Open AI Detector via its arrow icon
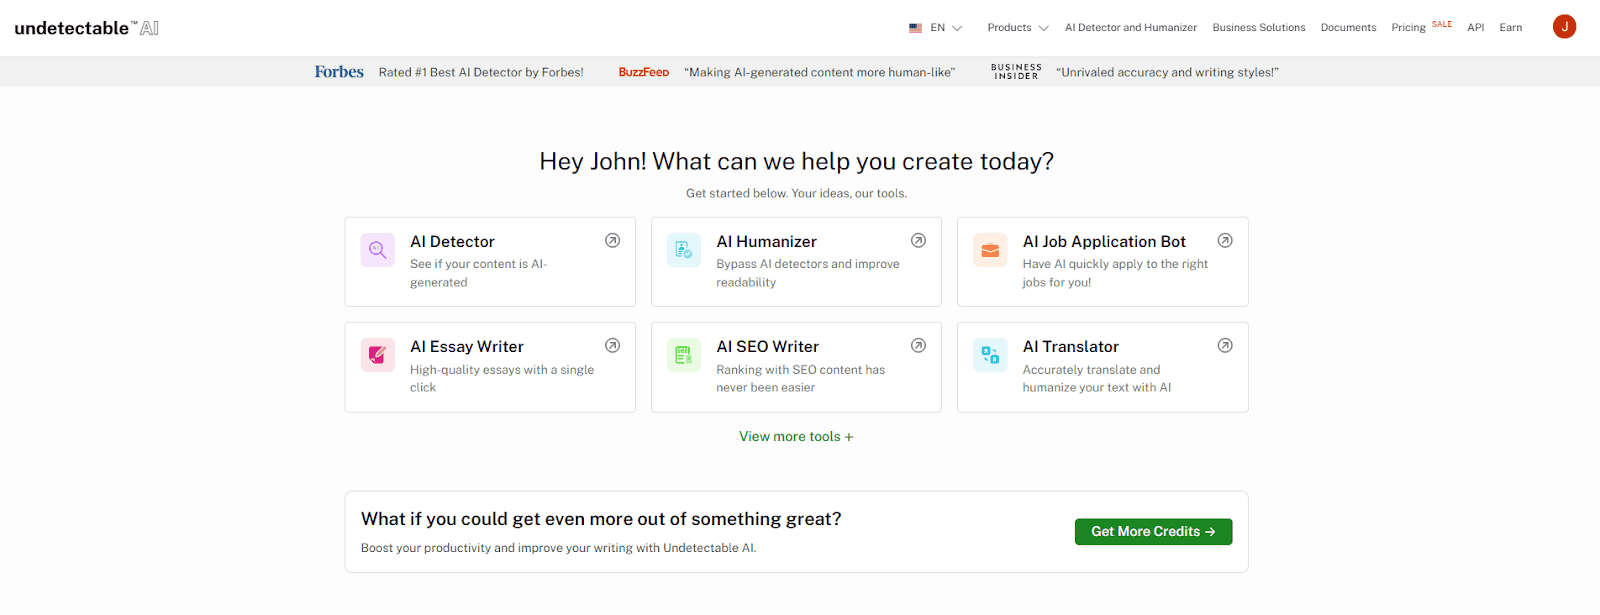Screen dimensions: 1600x615 [x=613, y=241]
